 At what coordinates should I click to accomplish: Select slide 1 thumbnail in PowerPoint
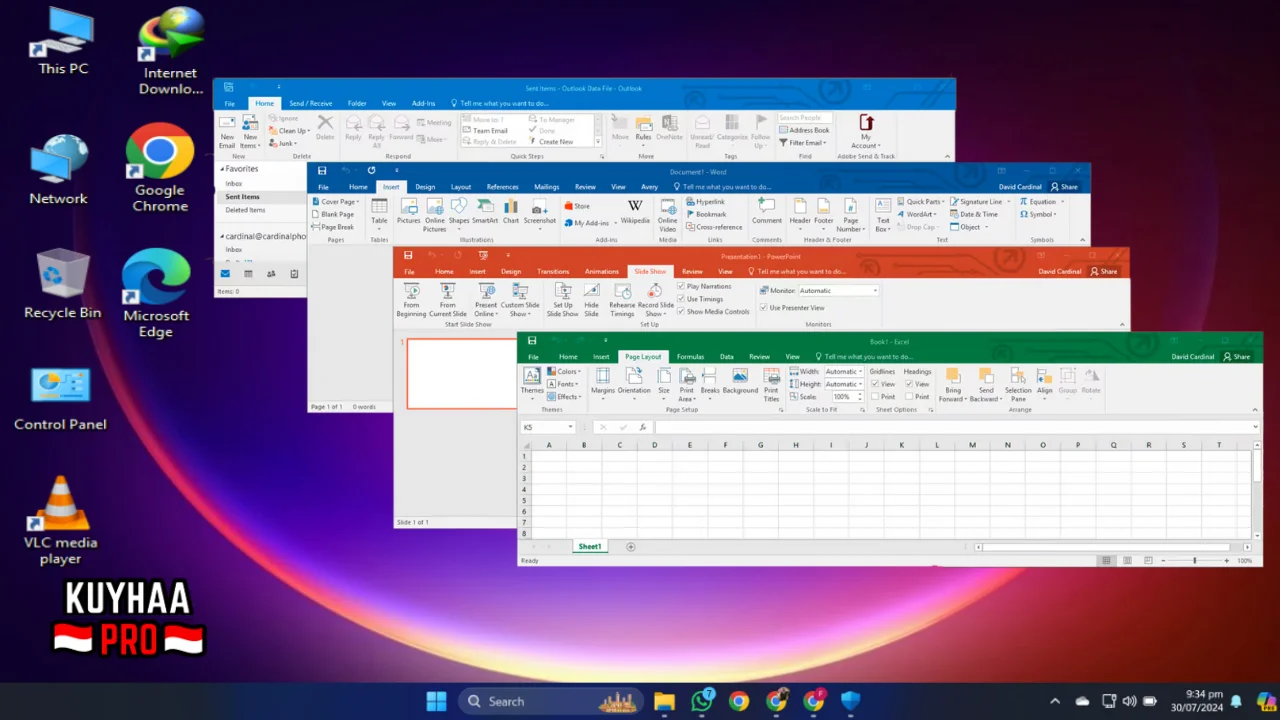461,373
